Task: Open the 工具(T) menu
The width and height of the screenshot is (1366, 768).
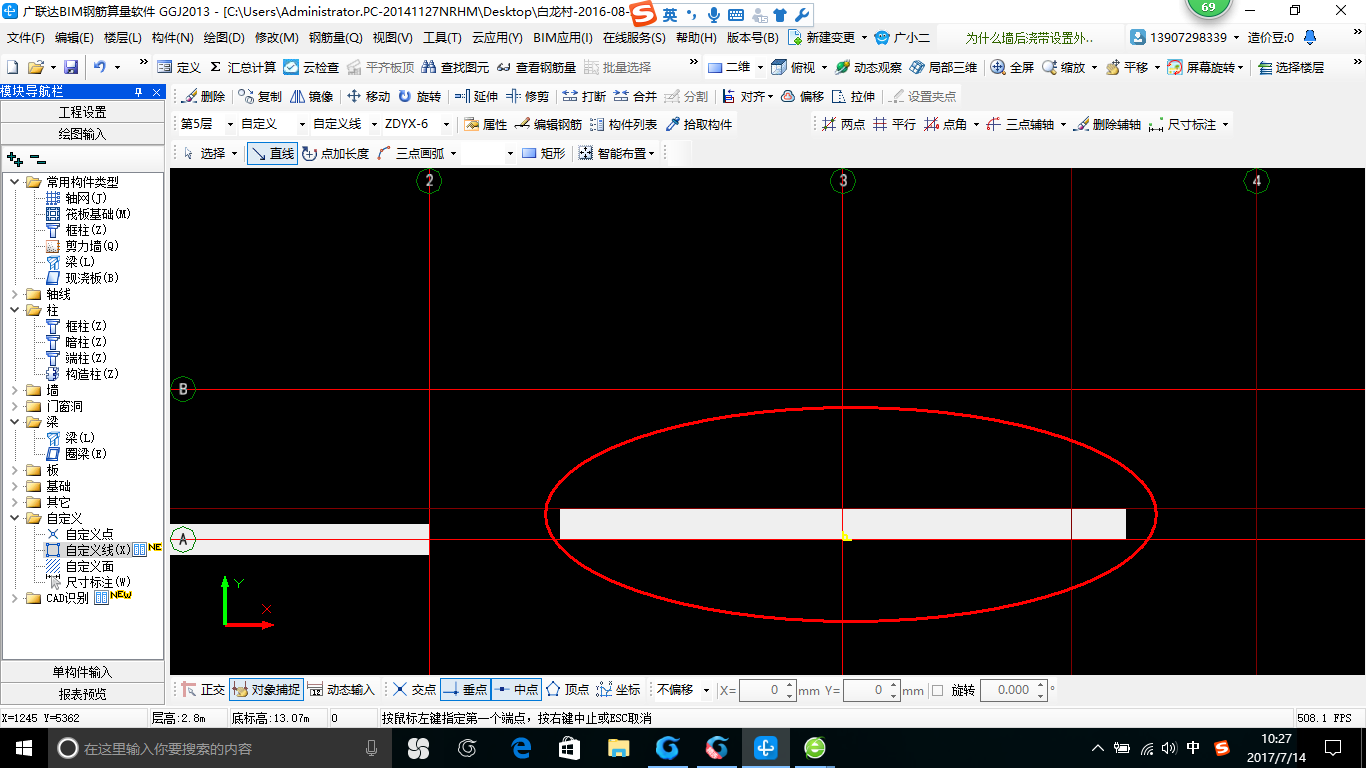Action: click(x=442, y=38)
